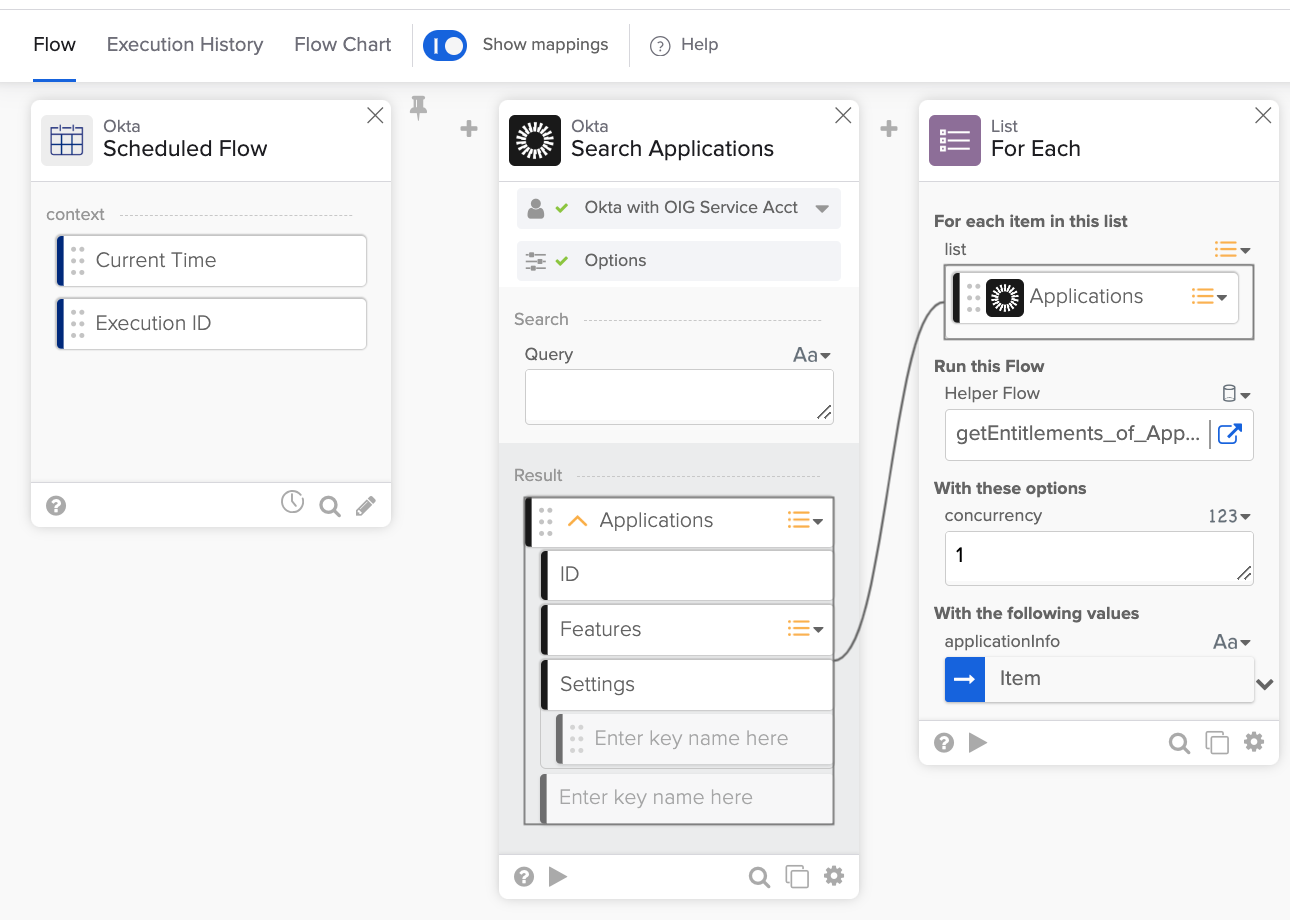The width and height of the screenshot is (1290, 920).
Task: Close the Scheduled Flow card
Action: [375, 116]
